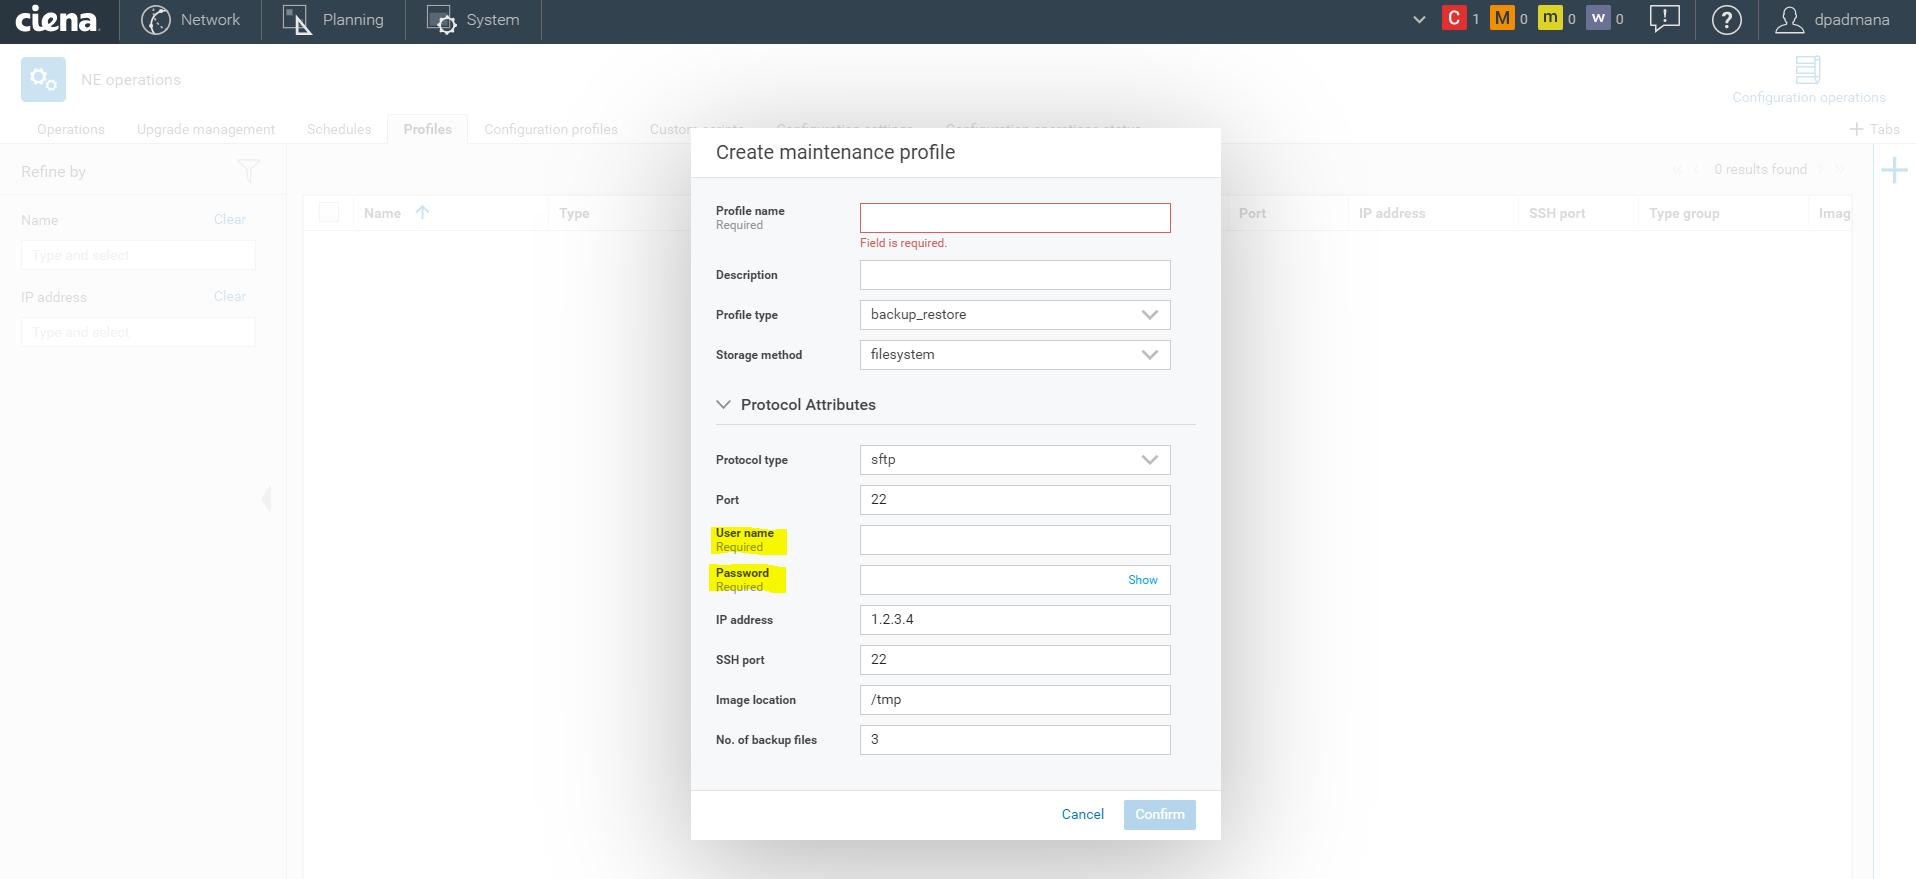Open the Planning menu
1916x879 pixels.
(x=334, y=20)
